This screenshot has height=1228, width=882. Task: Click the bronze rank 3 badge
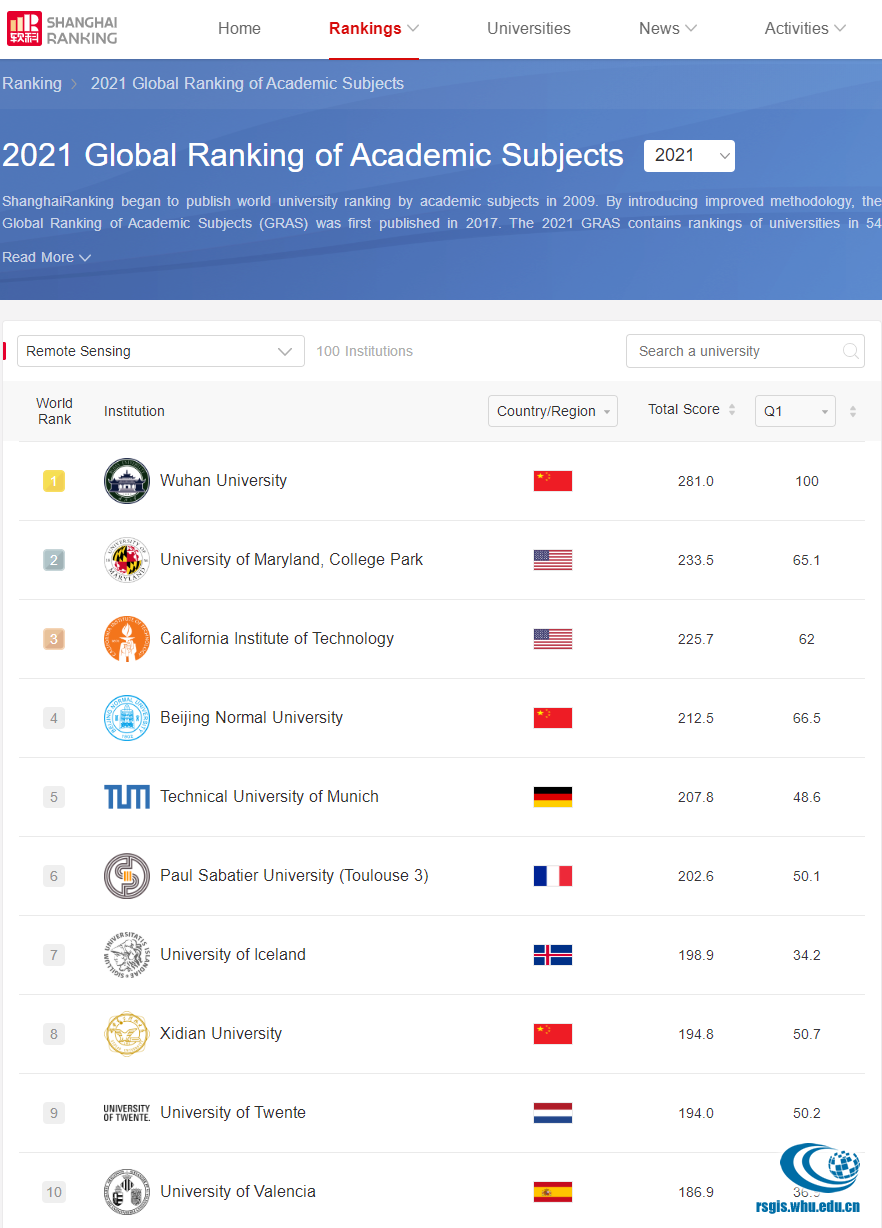54,639
